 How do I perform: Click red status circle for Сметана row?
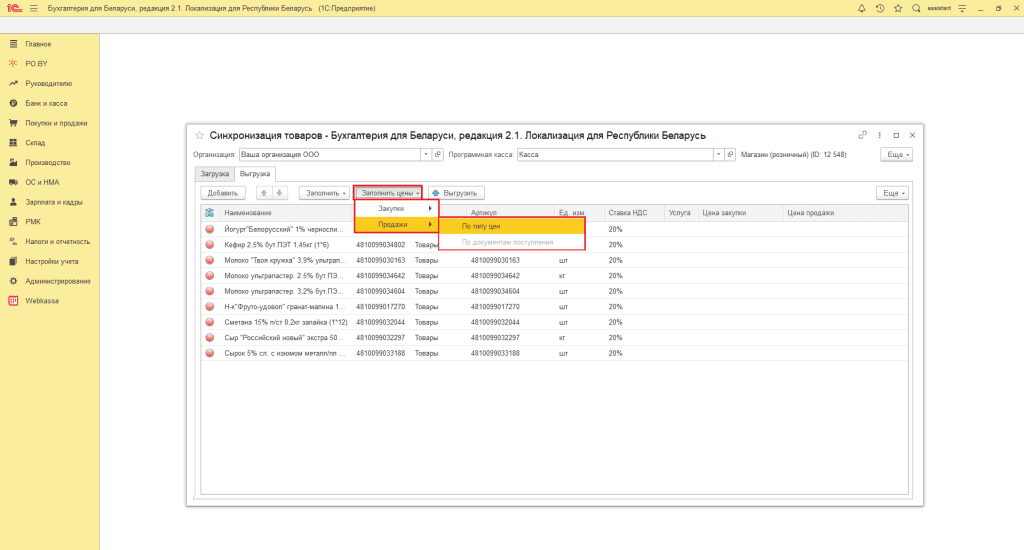210,322
